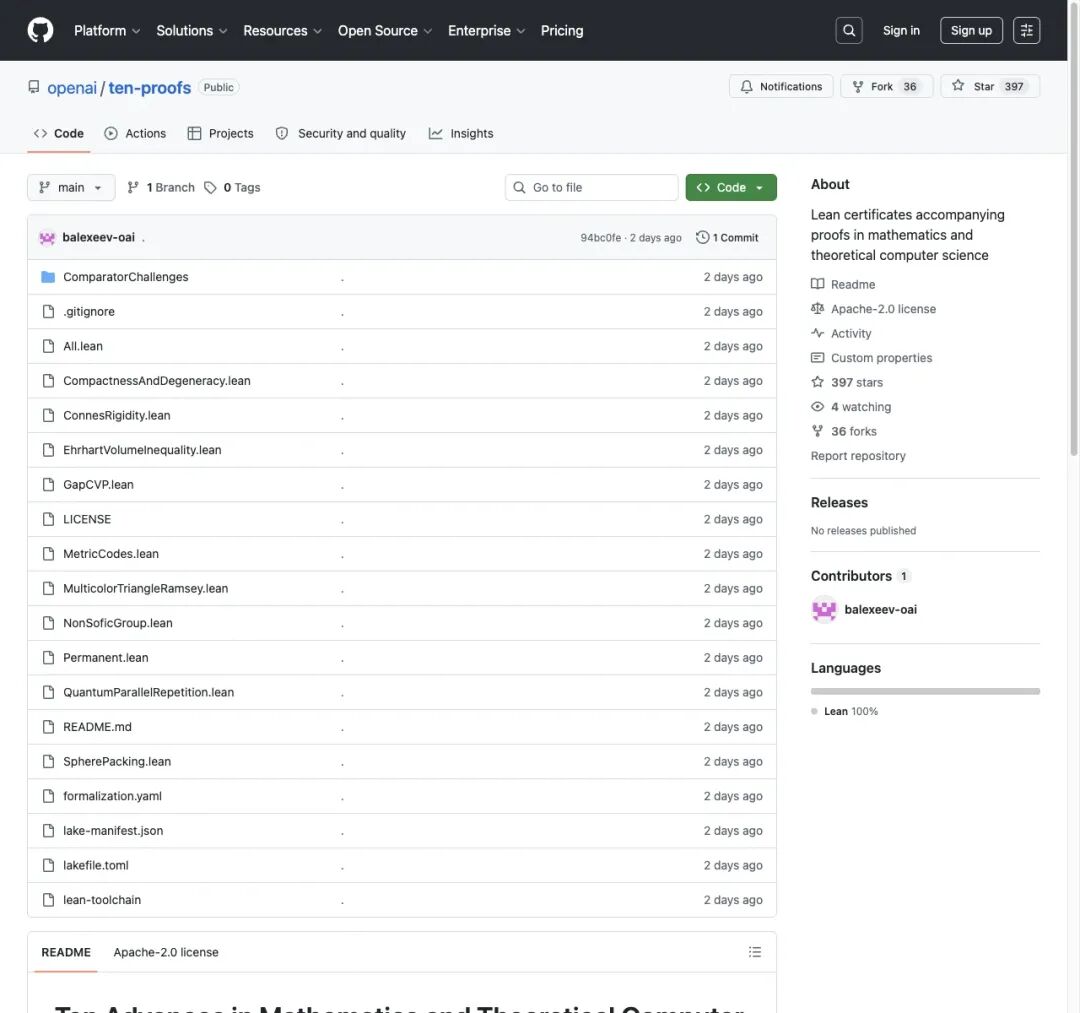
Task: Open the 1 Commit history link
Action: point(727,238)
